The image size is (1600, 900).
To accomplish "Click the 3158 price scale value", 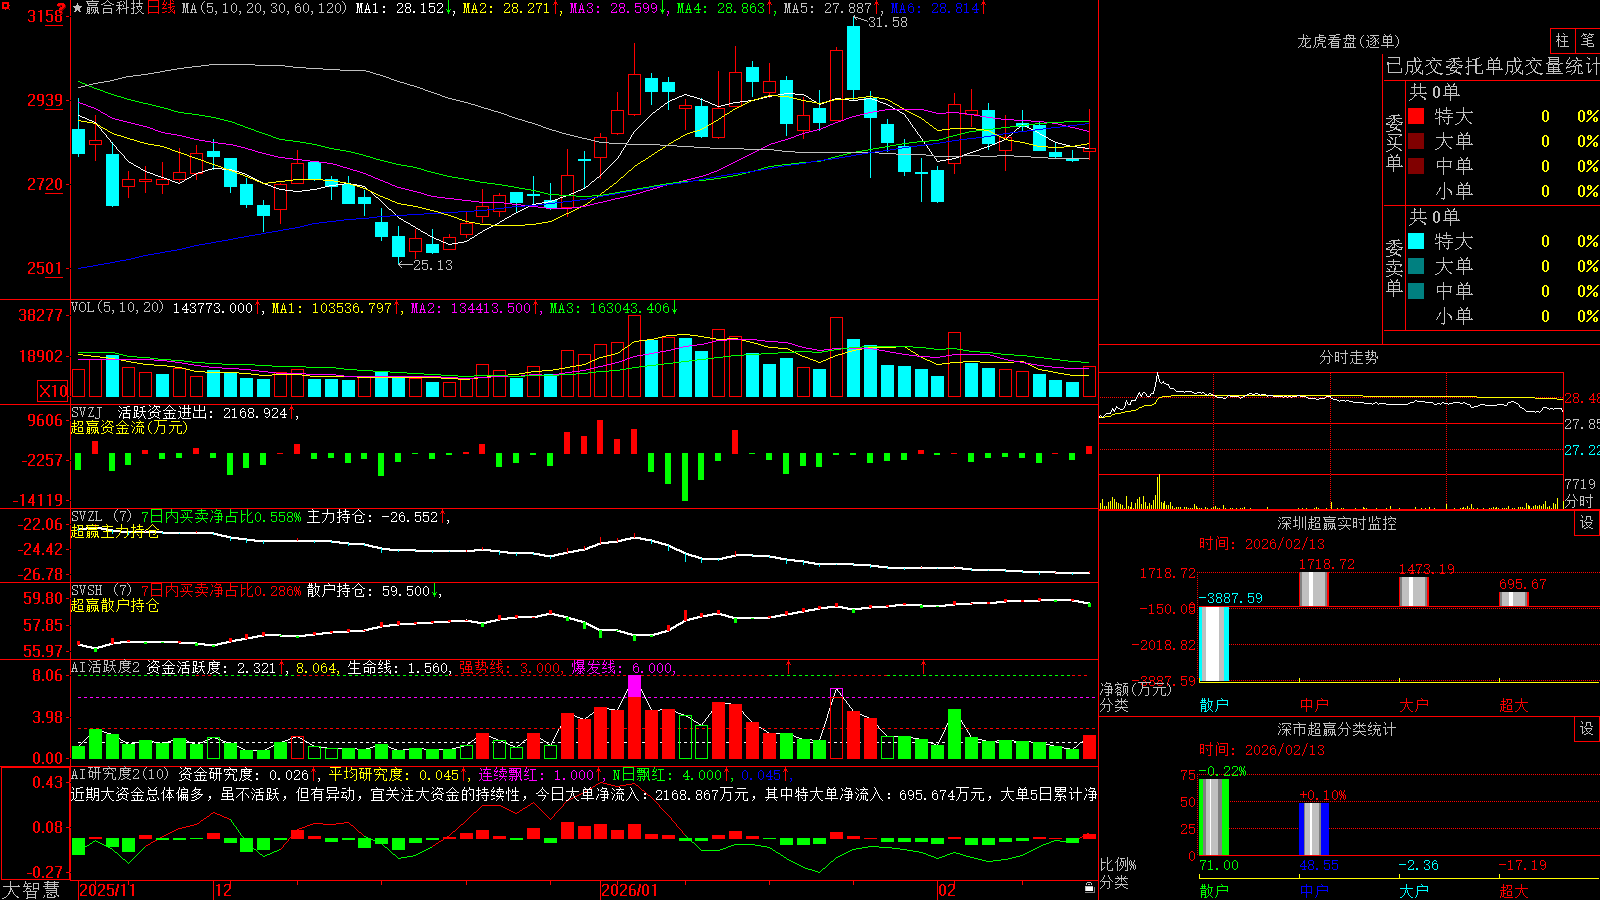I will (x=45, y=16).
